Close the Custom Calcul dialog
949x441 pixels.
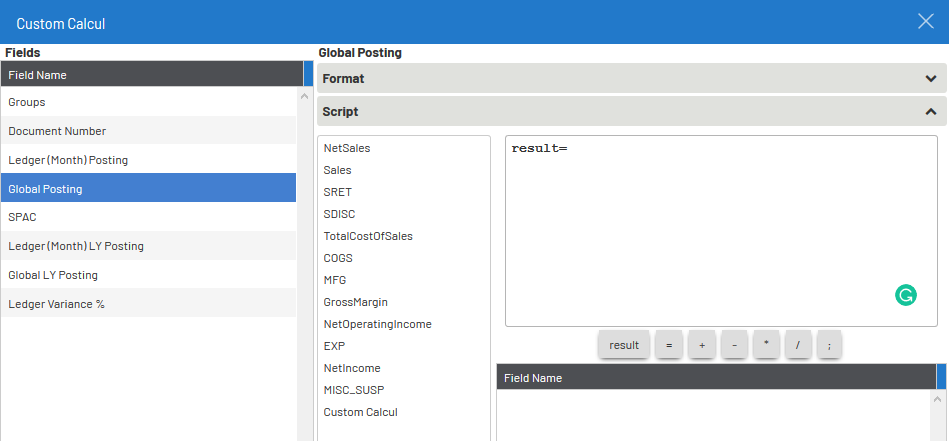[925, 22]
